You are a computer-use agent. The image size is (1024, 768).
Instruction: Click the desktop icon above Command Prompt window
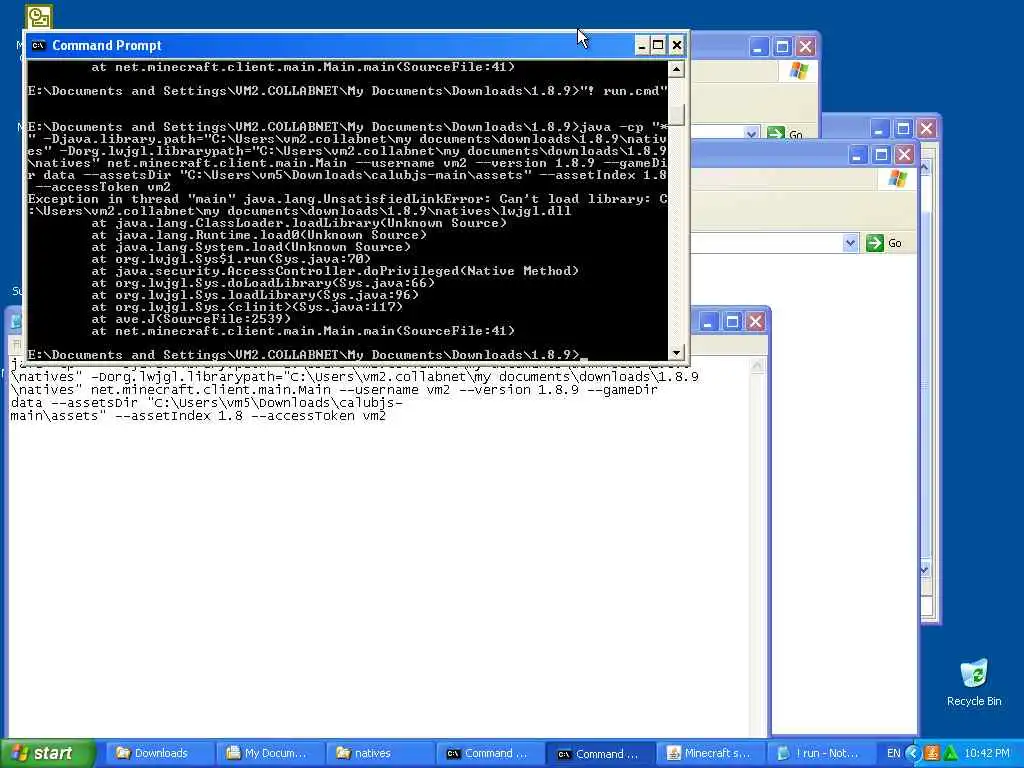(39, 17)
